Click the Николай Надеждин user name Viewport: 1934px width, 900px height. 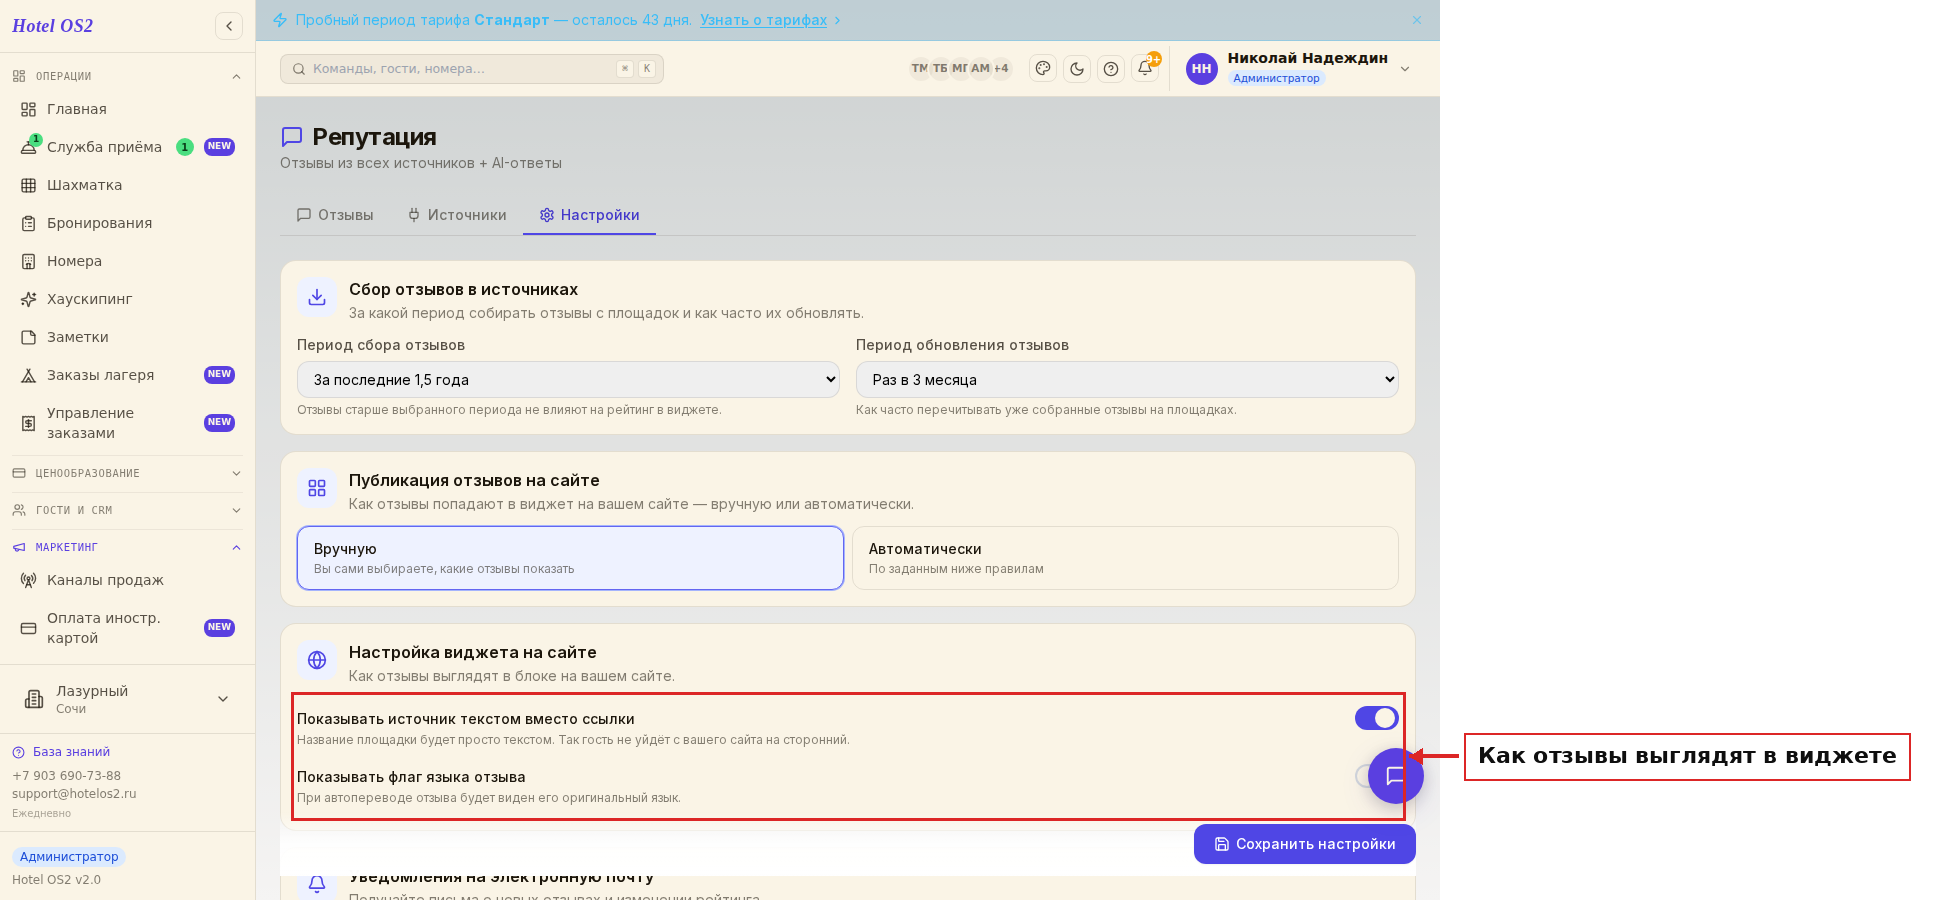click(1308, 58)
